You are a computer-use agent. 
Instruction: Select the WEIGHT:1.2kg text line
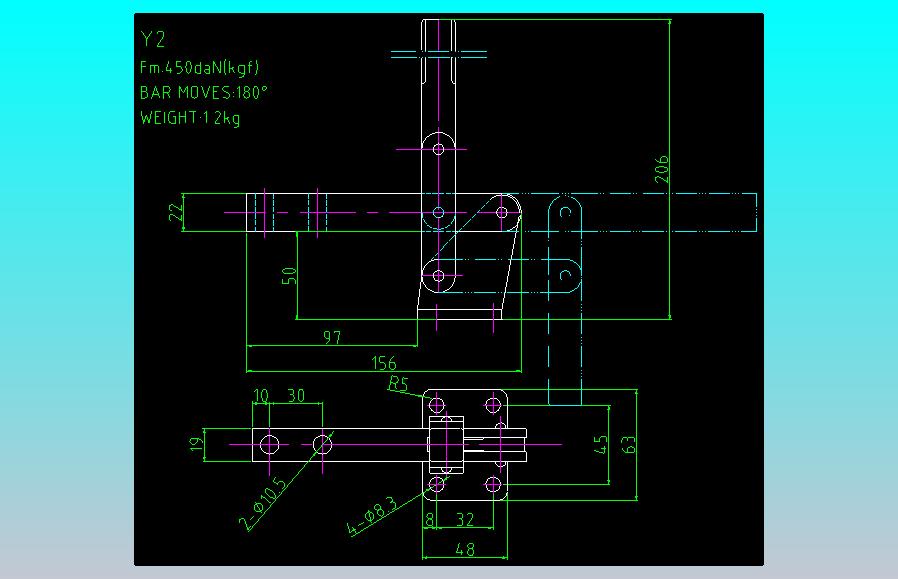click(x=190, y=118)
